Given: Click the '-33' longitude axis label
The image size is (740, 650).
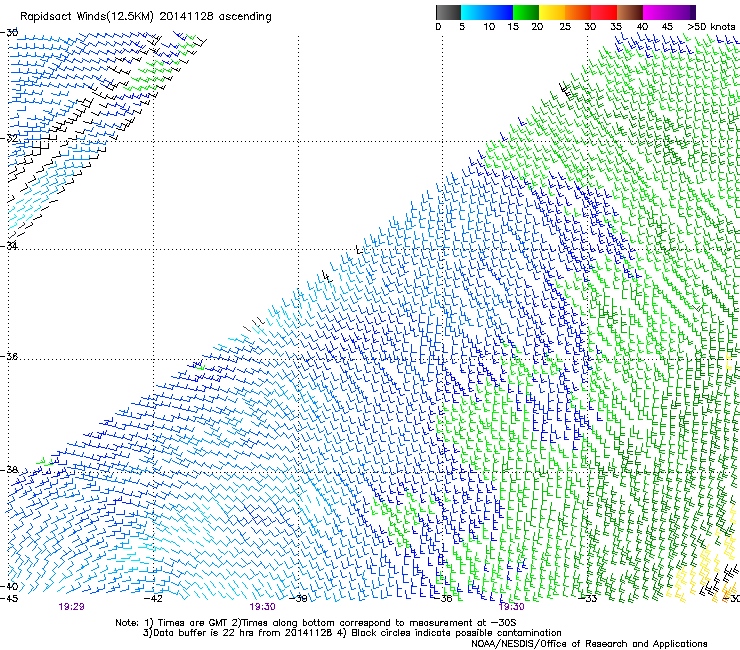Looking at the screenshot, I should pos(588,599).
